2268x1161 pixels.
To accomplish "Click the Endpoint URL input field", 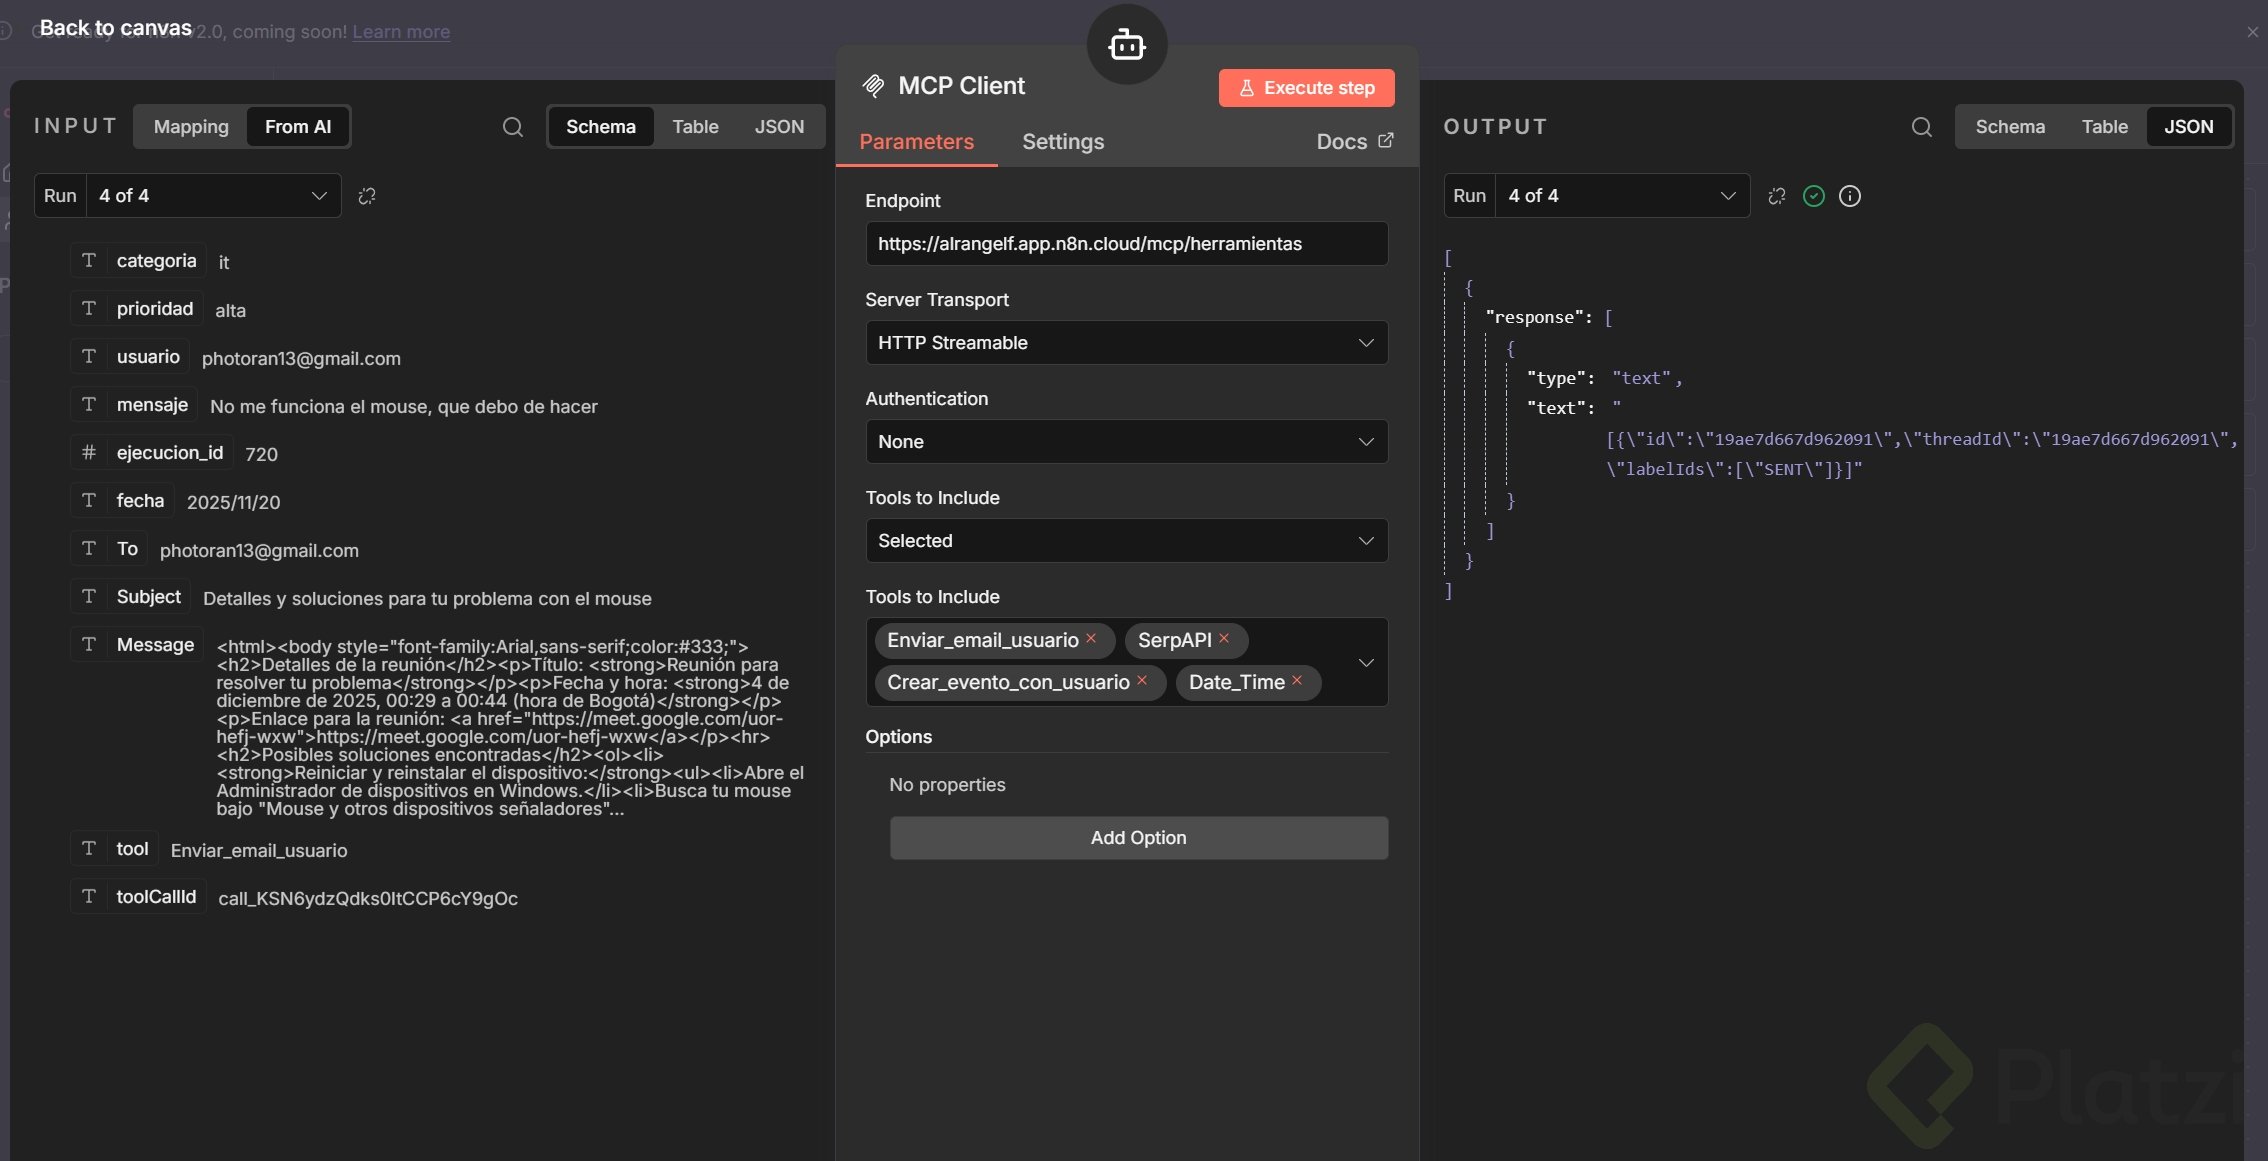I will 1126,244.
